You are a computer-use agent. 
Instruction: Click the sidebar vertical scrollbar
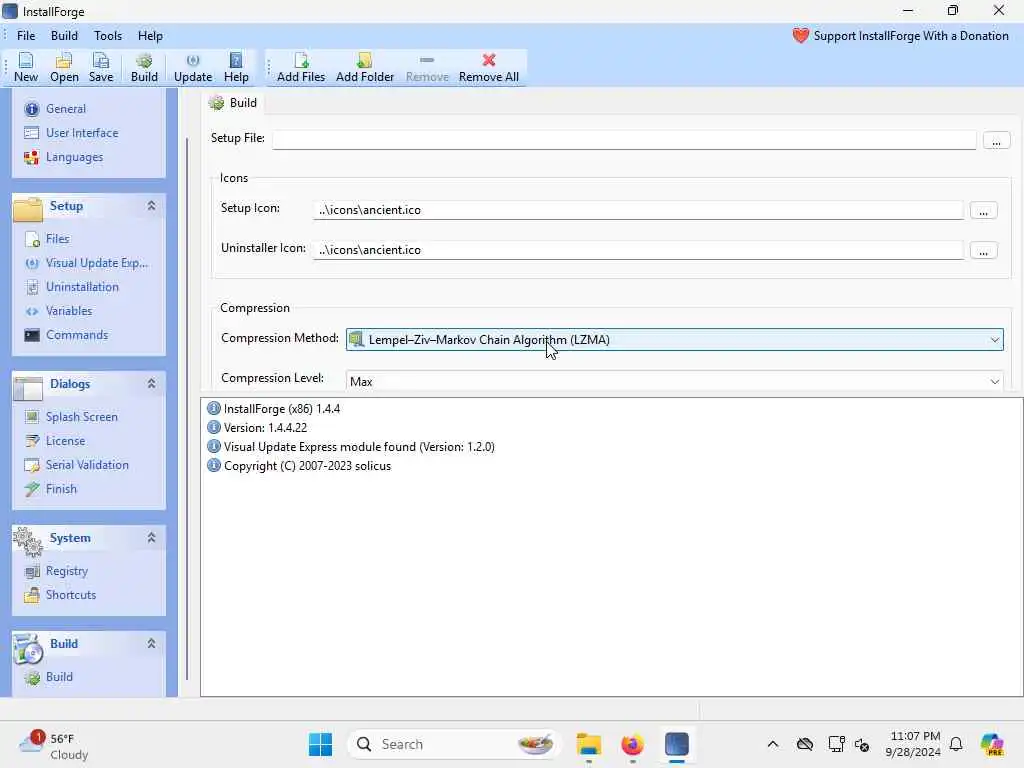tap(187, 408)
